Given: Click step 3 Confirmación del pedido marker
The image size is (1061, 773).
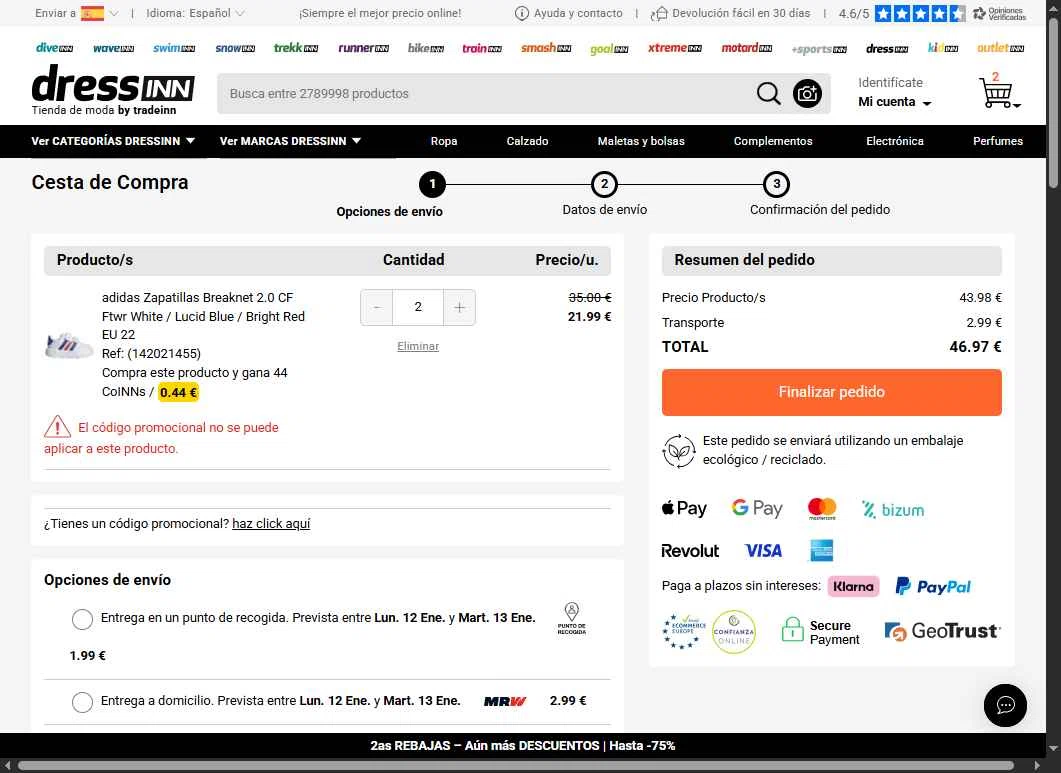Looking at the screenshot, I should 776,184.
